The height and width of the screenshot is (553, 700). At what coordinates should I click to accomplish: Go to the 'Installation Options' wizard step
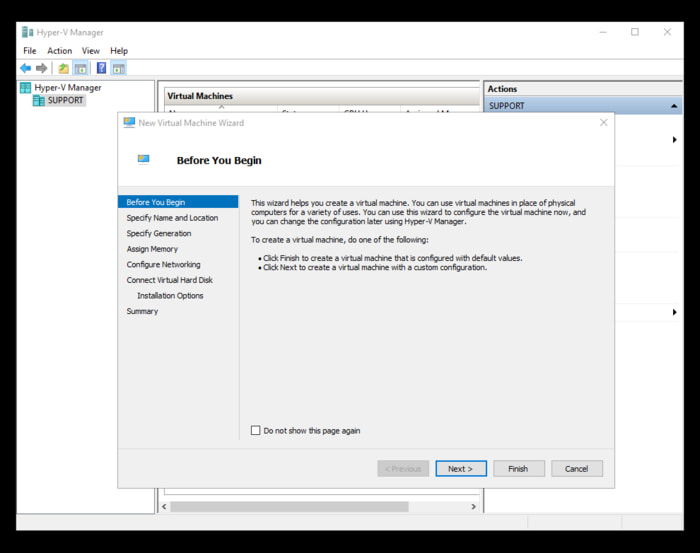click(x=170, y=296)
